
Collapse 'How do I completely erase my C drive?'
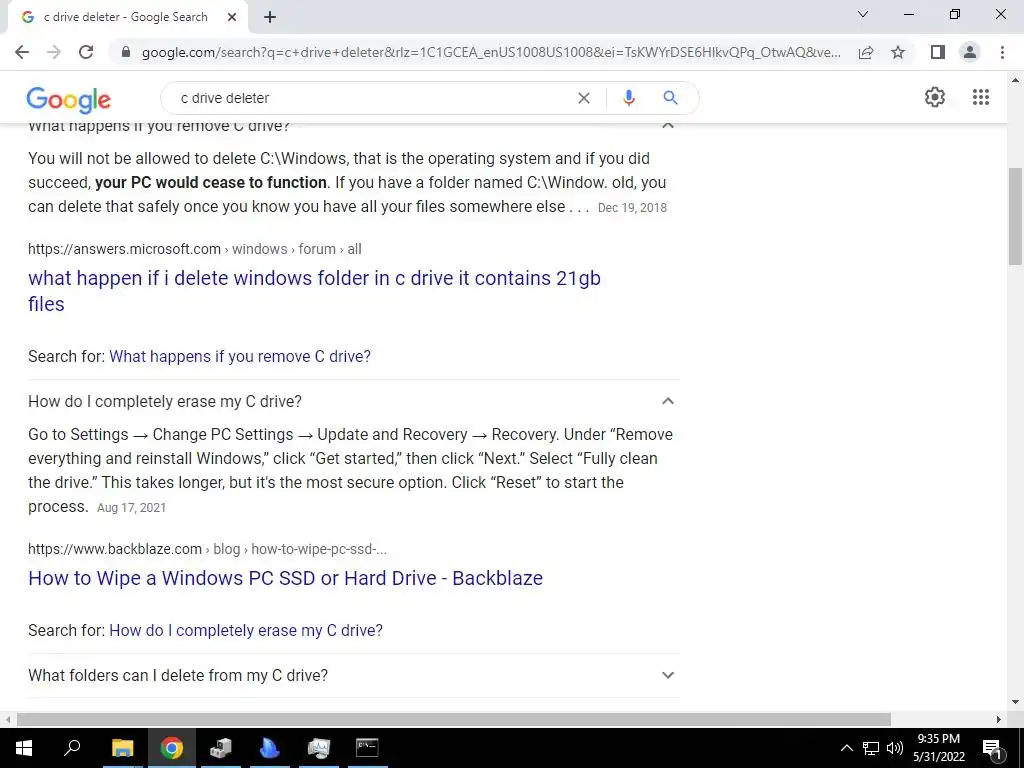pyautogui.click(x=667, y=401)
